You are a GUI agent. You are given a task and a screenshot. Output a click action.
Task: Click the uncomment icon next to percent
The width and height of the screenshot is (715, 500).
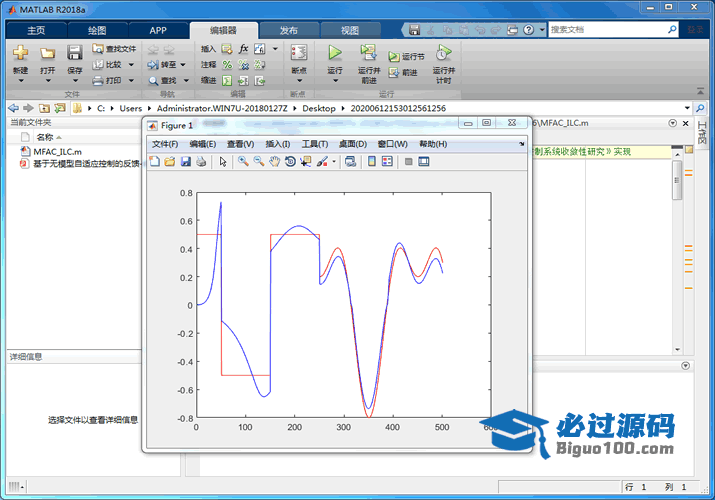tap(244, 65)
